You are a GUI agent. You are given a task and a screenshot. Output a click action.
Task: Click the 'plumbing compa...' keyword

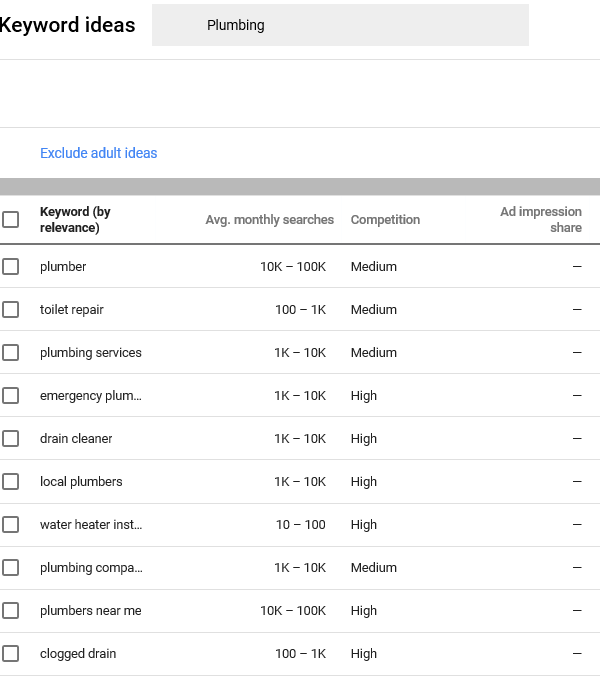coord(91,568)
